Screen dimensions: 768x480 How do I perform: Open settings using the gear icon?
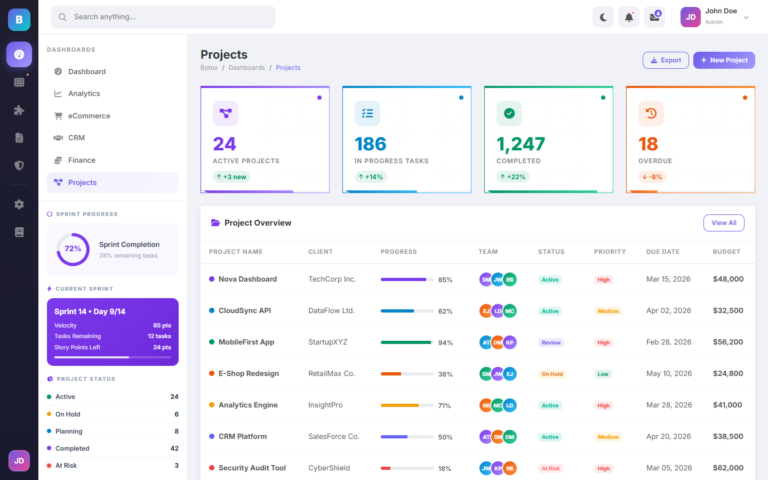pyautogui.click(x=19, y=204)
